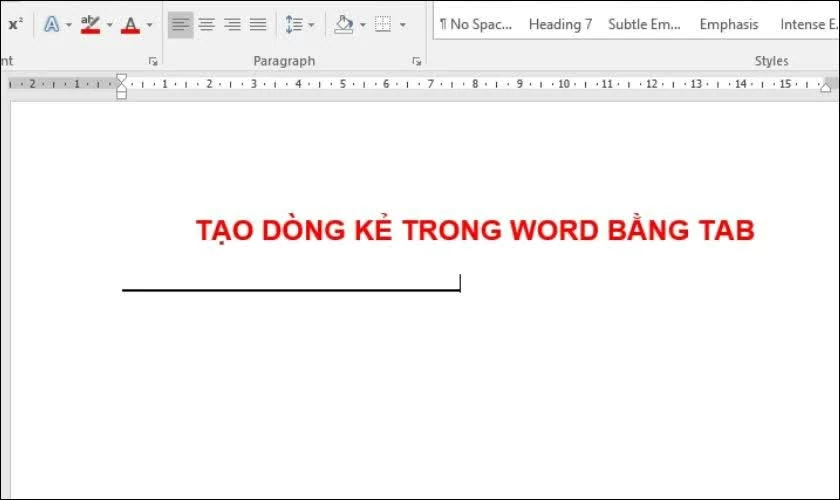Set tab stop at ruler mark 8
The width and height of the screenshot is (840, 500).
click(x=475, y=84)
